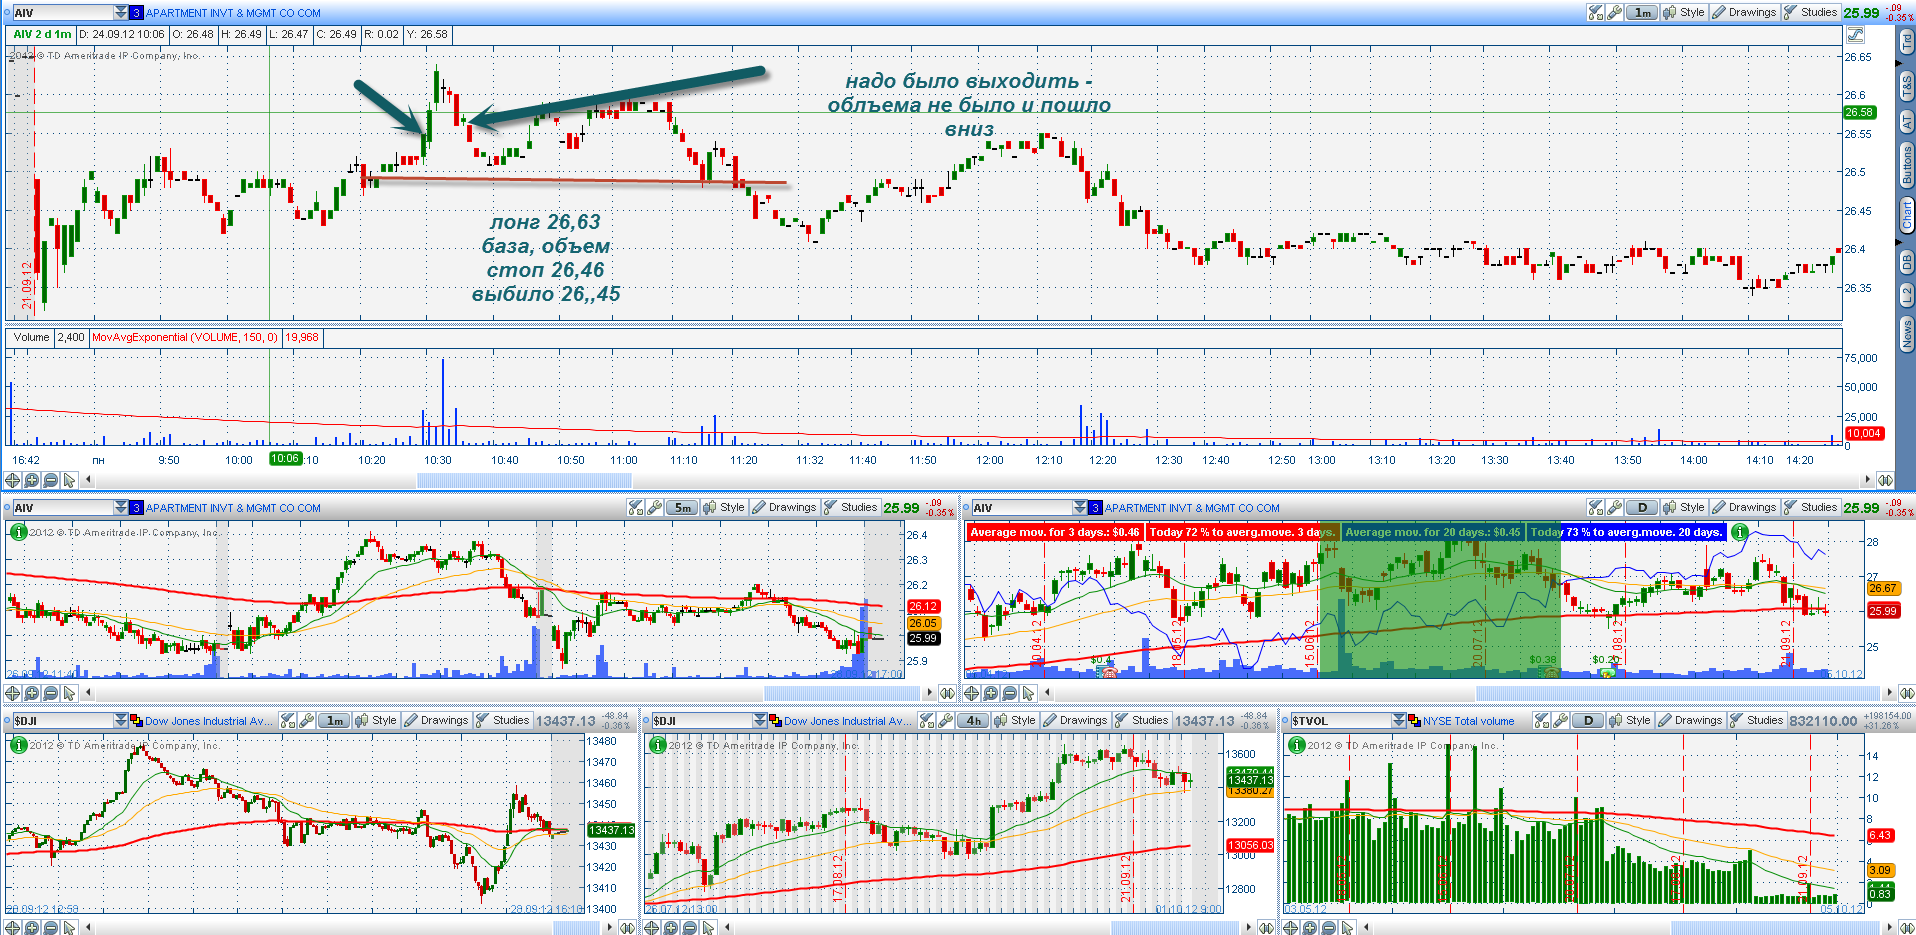The height and width of the screenshot is (935, 1916).
Task: Open Studies menu in the $DJI 1m chart
Action: [503, 721]
